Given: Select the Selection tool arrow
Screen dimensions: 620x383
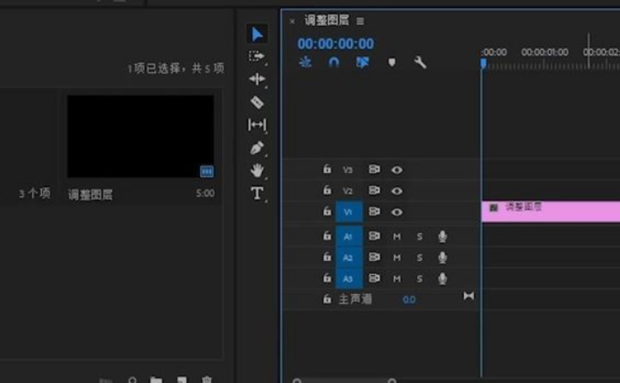Looking at the screenshot, I should pyautogui.click(x=257, y=34).
